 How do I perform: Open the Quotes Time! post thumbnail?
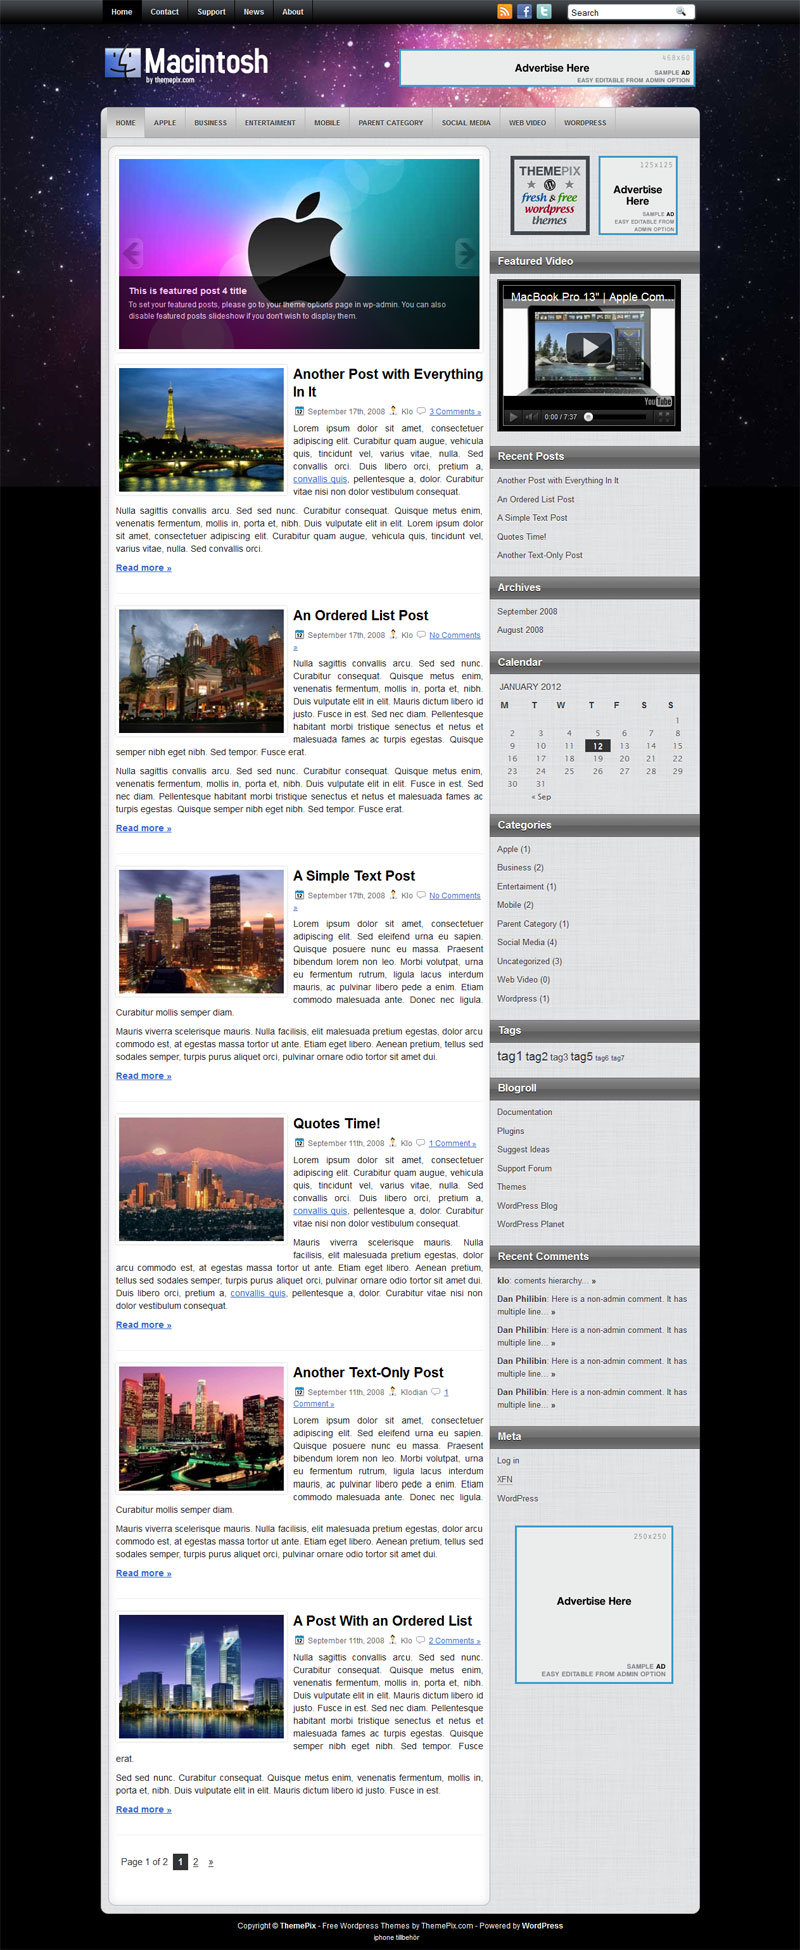201,1179
